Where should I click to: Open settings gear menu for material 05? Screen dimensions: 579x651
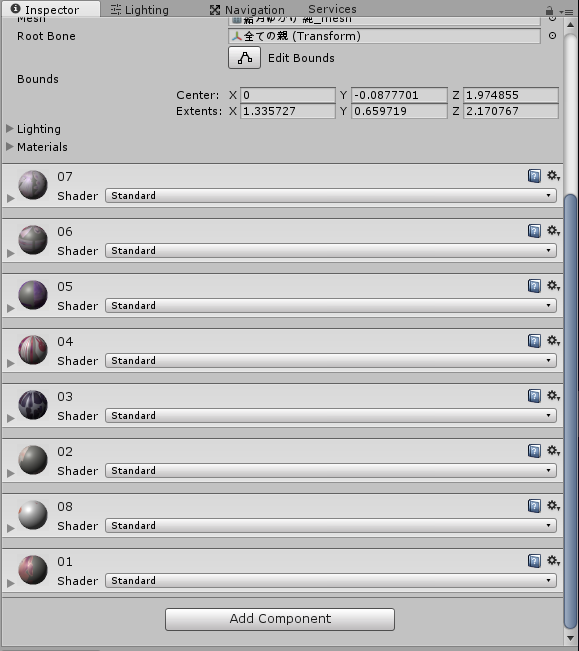click(553, 286)
